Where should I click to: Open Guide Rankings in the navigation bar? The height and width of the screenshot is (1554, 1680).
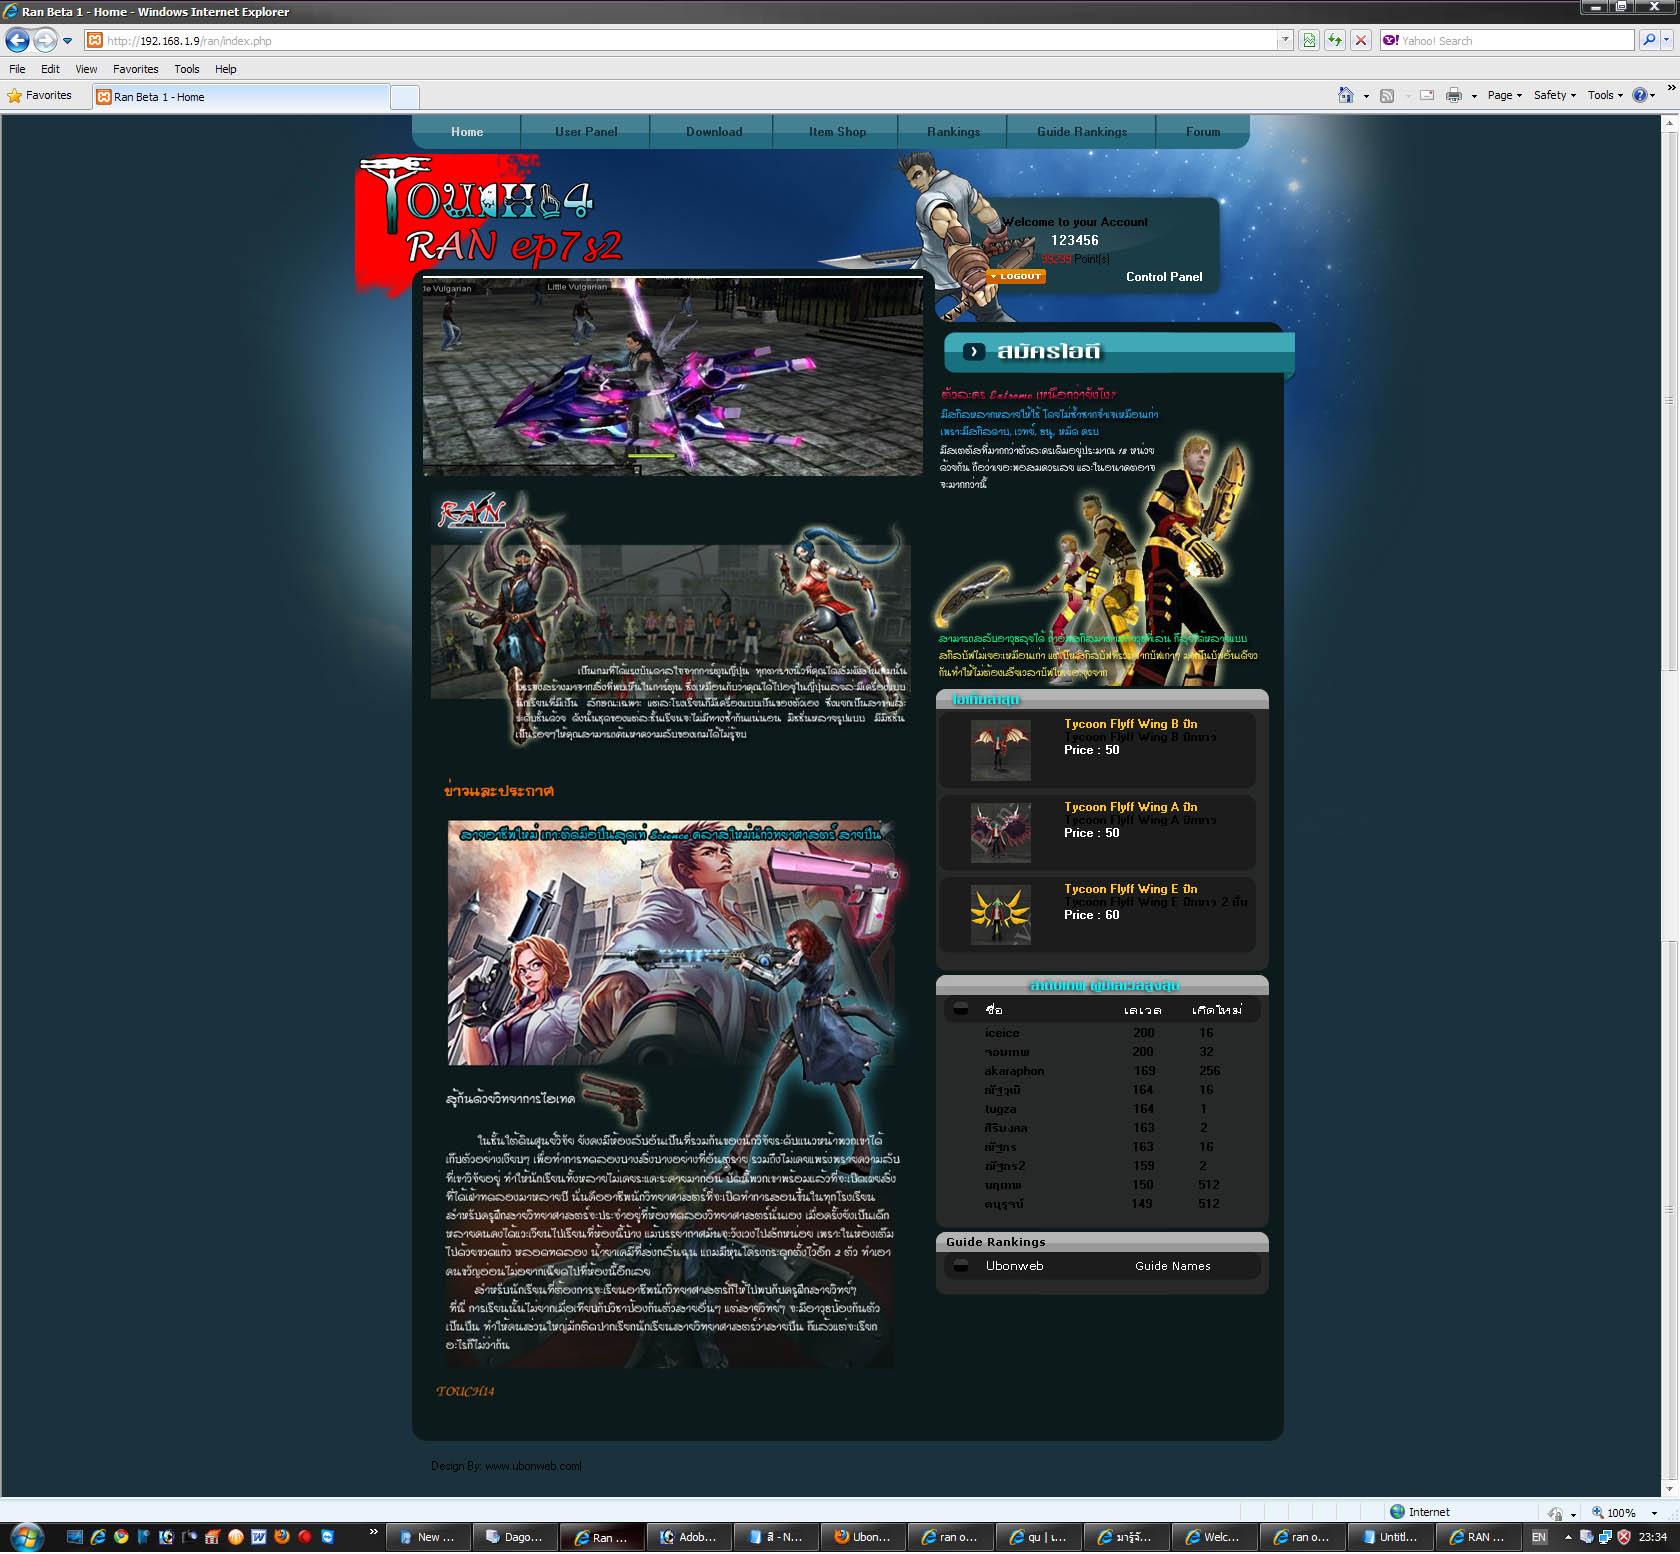(x=1082, y=132)
